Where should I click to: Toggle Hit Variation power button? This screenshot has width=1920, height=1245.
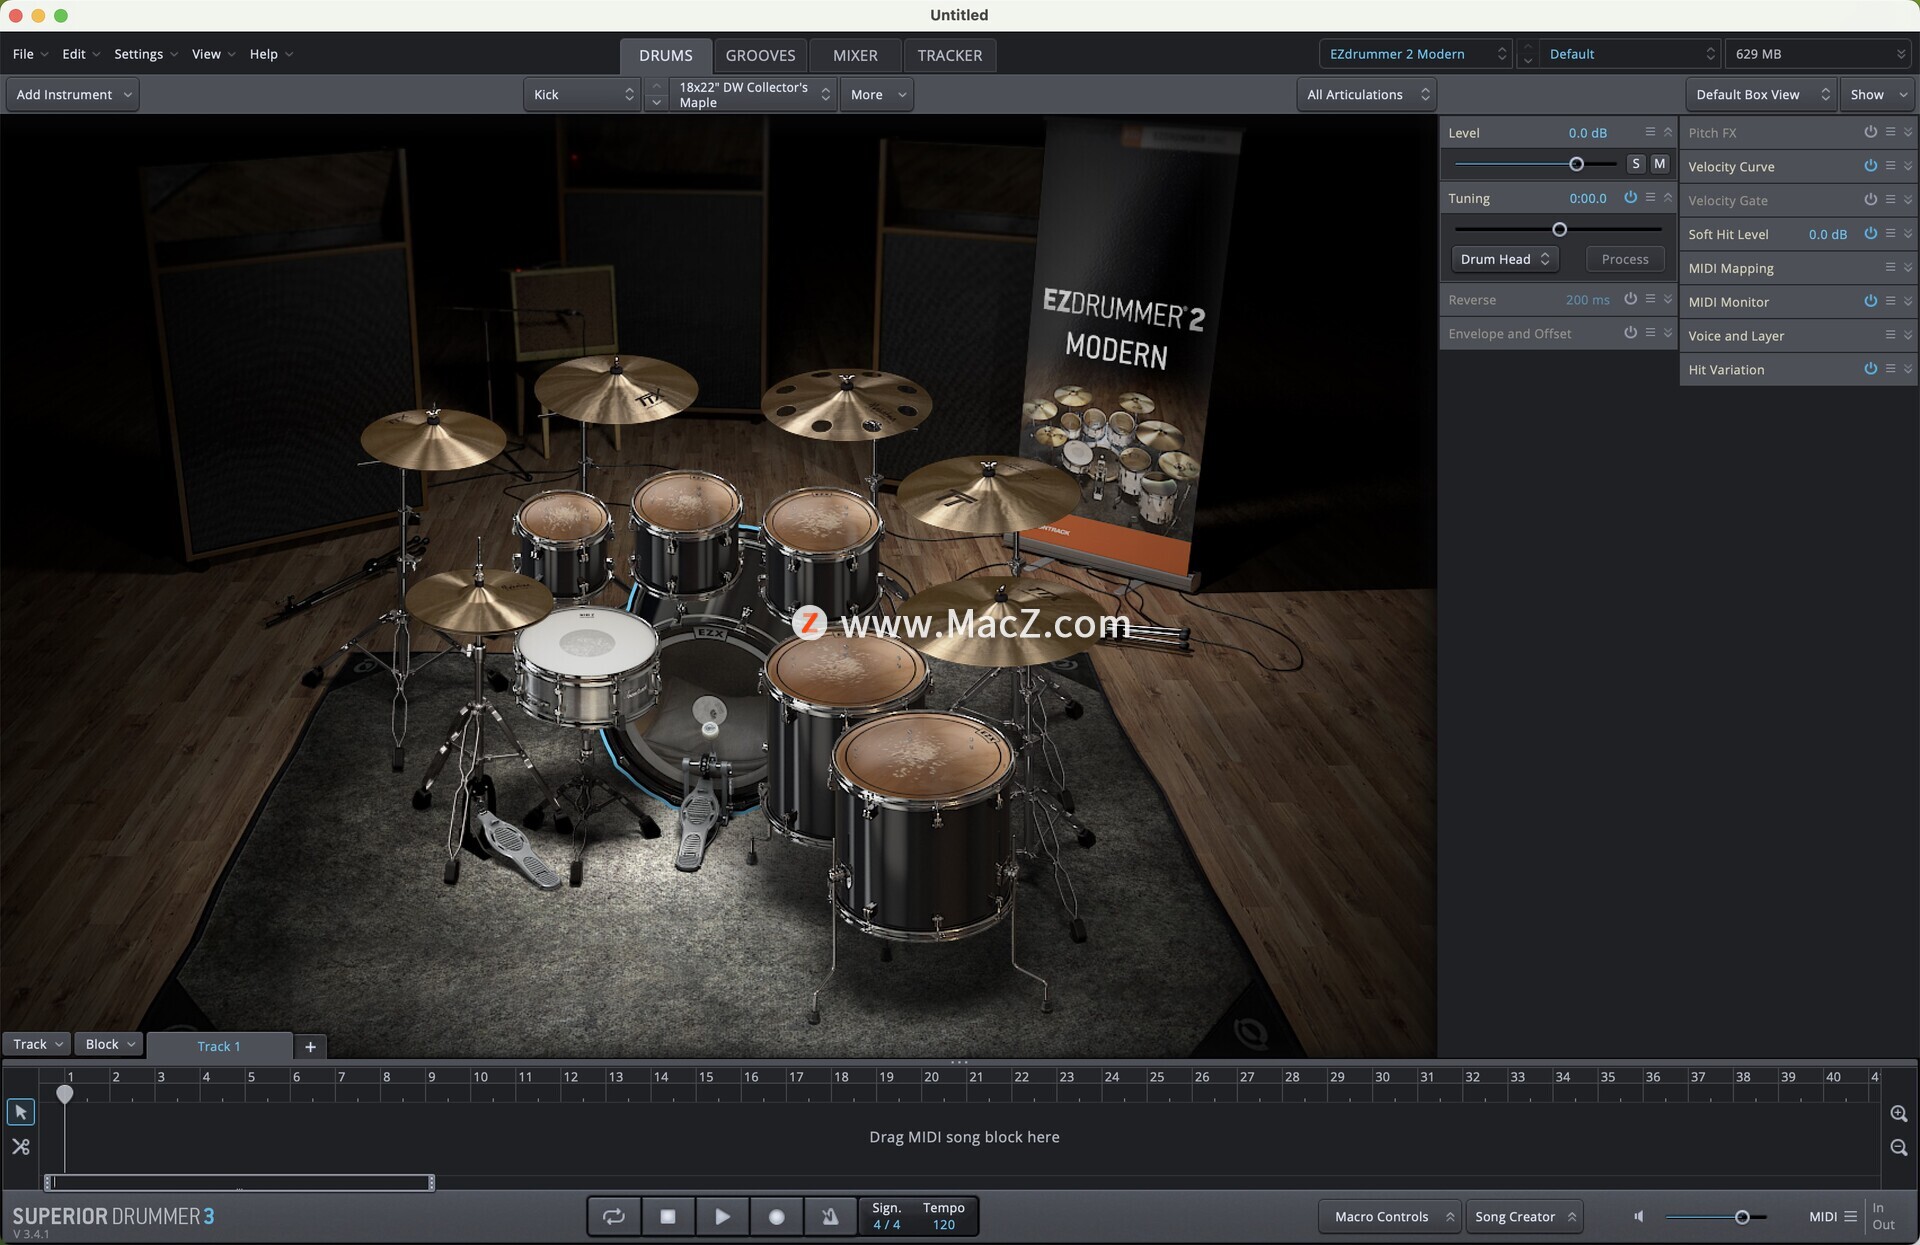coord(1870,369)
